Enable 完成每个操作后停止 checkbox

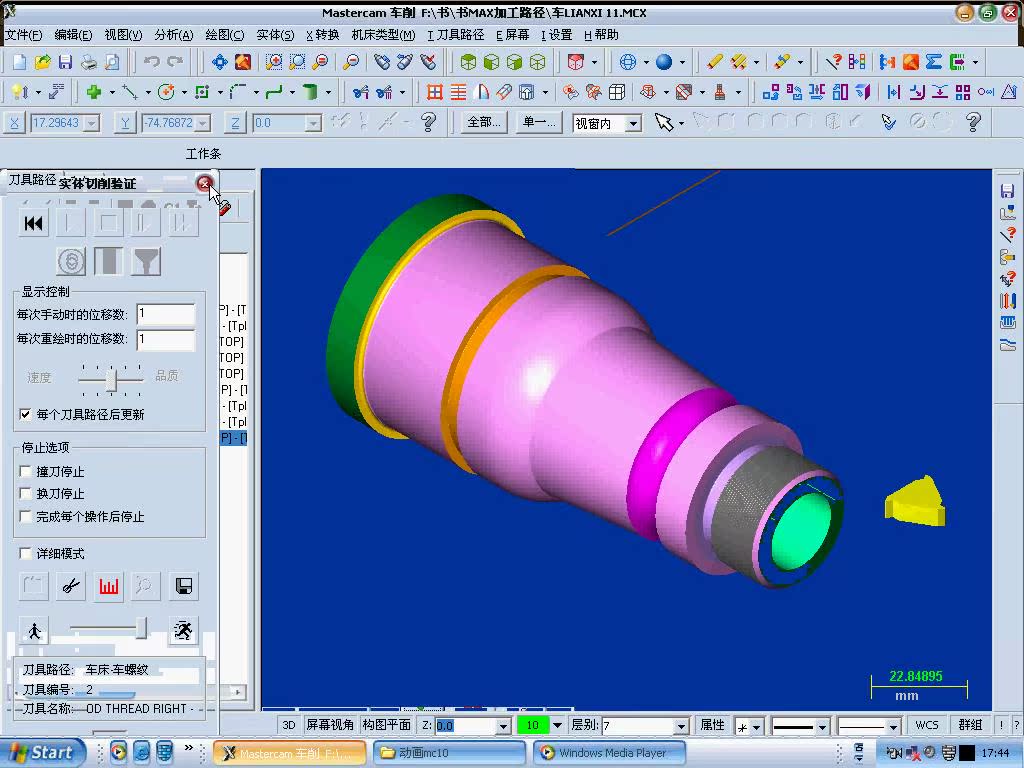[25, 516]
